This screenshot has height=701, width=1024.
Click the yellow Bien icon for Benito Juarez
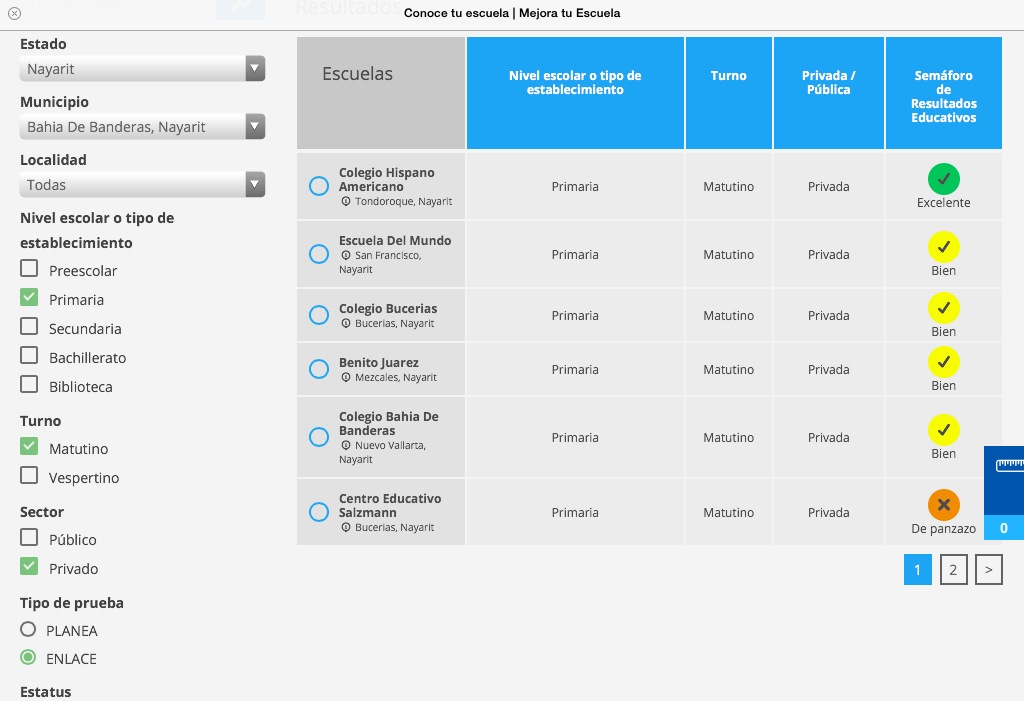coord(943,362)
